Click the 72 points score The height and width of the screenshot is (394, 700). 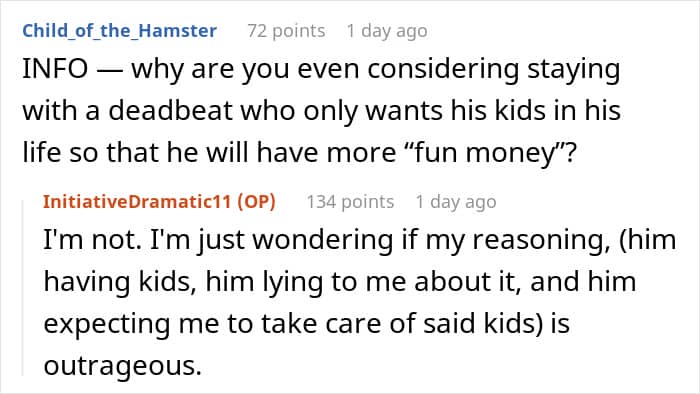[286, 31]
